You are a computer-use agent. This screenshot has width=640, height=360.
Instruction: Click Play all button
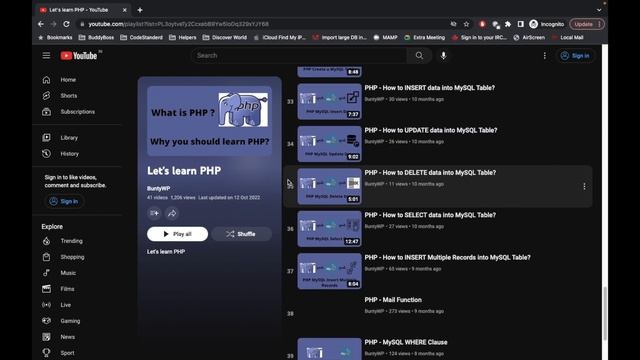(x=178, y=234)
